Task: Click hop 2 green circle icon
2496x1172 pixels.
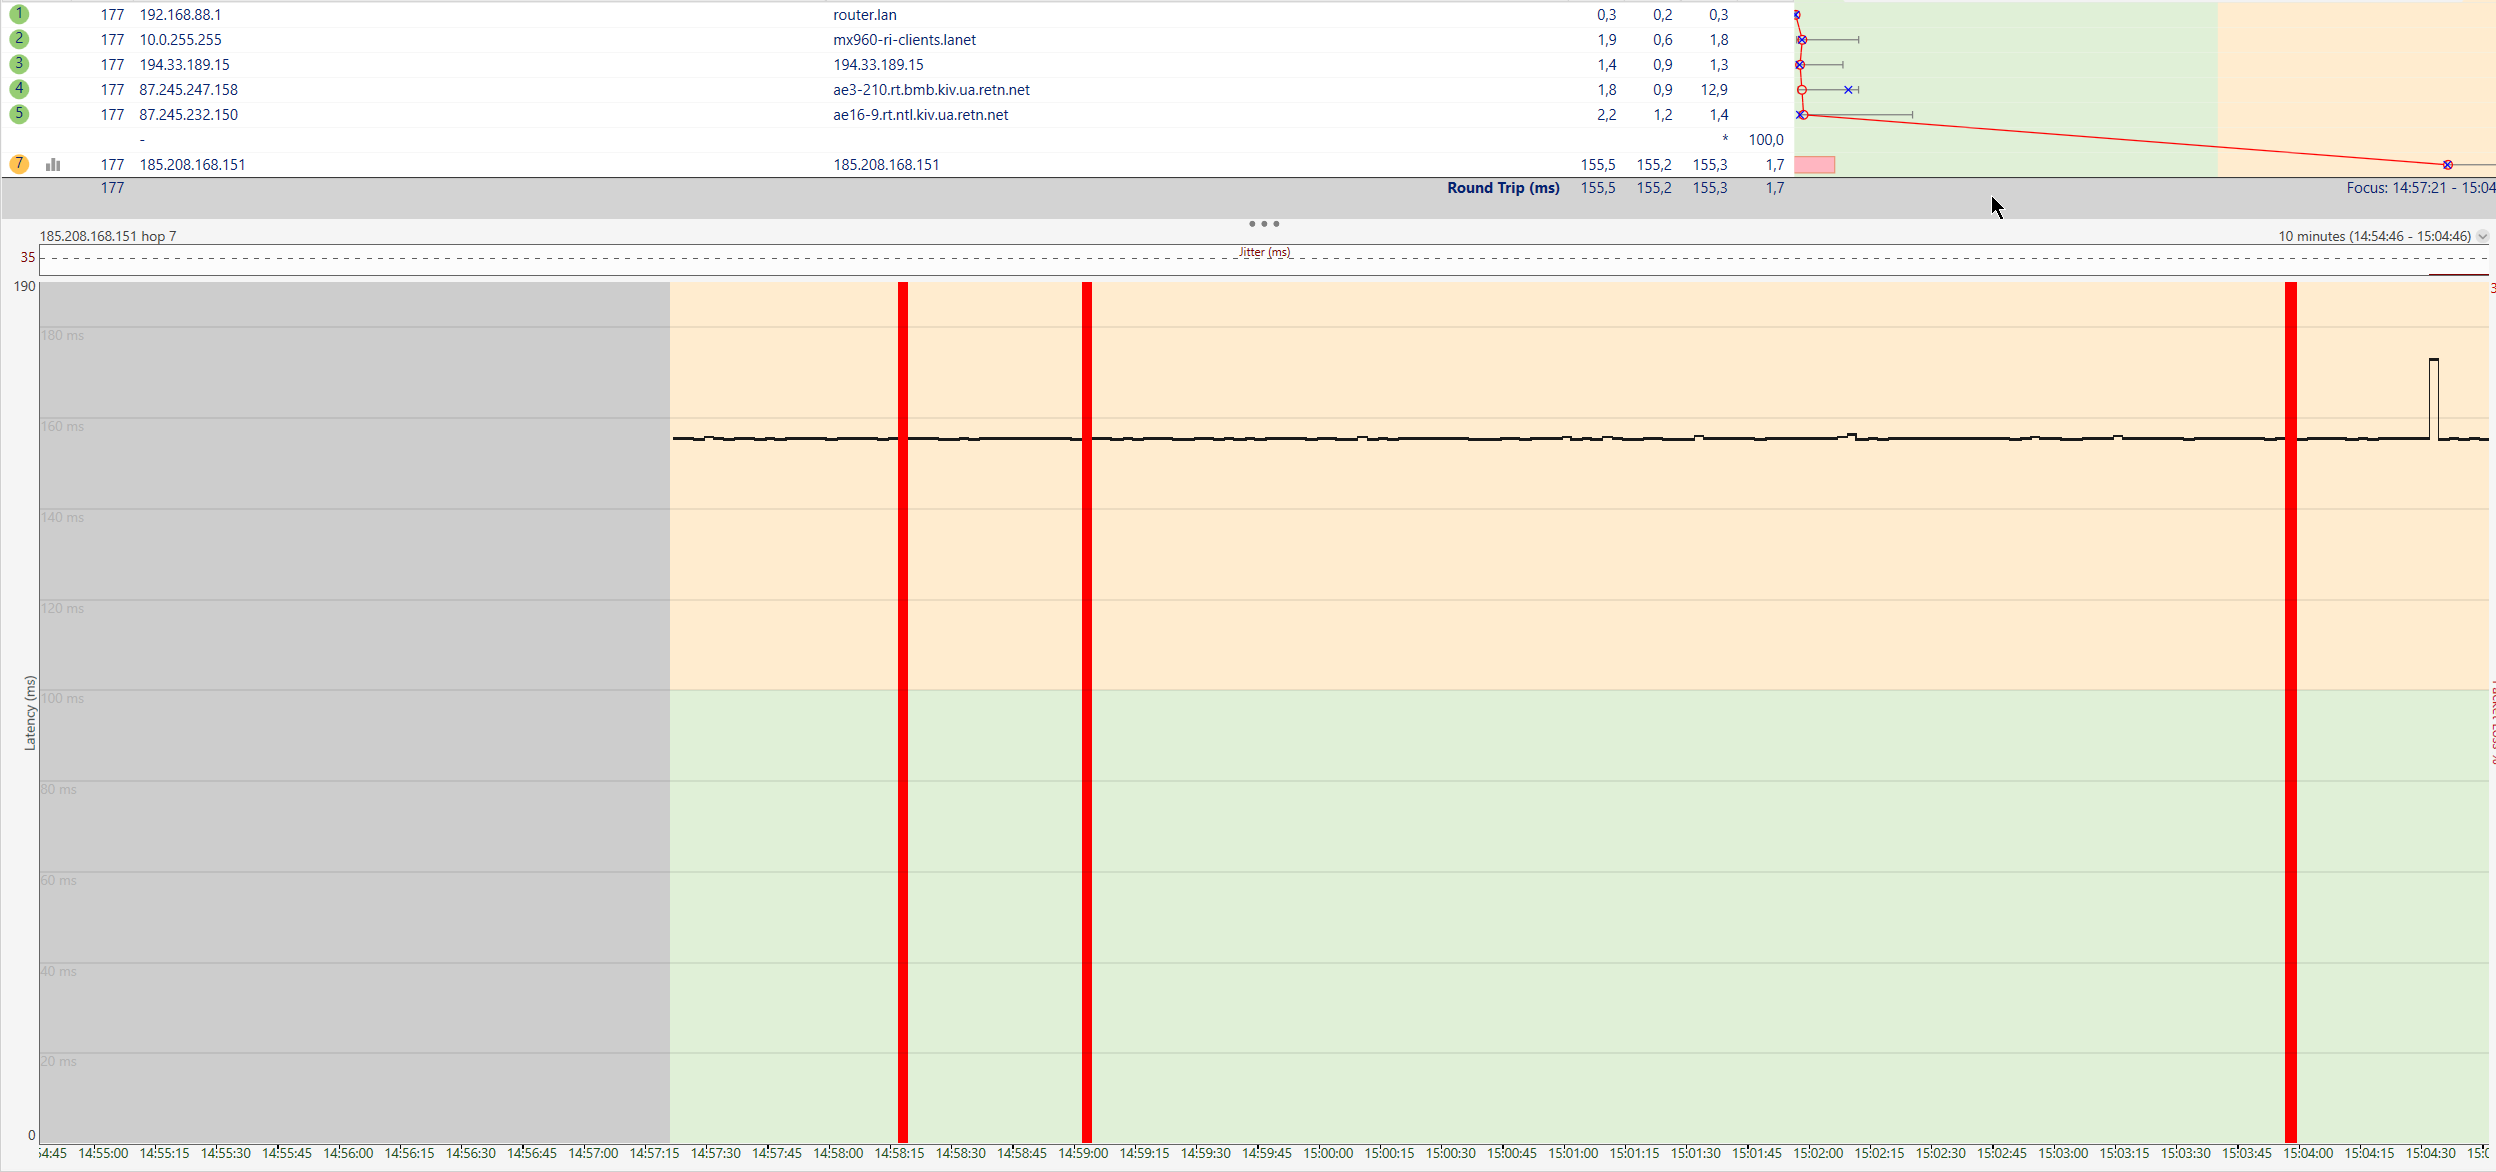Action: 19,39
